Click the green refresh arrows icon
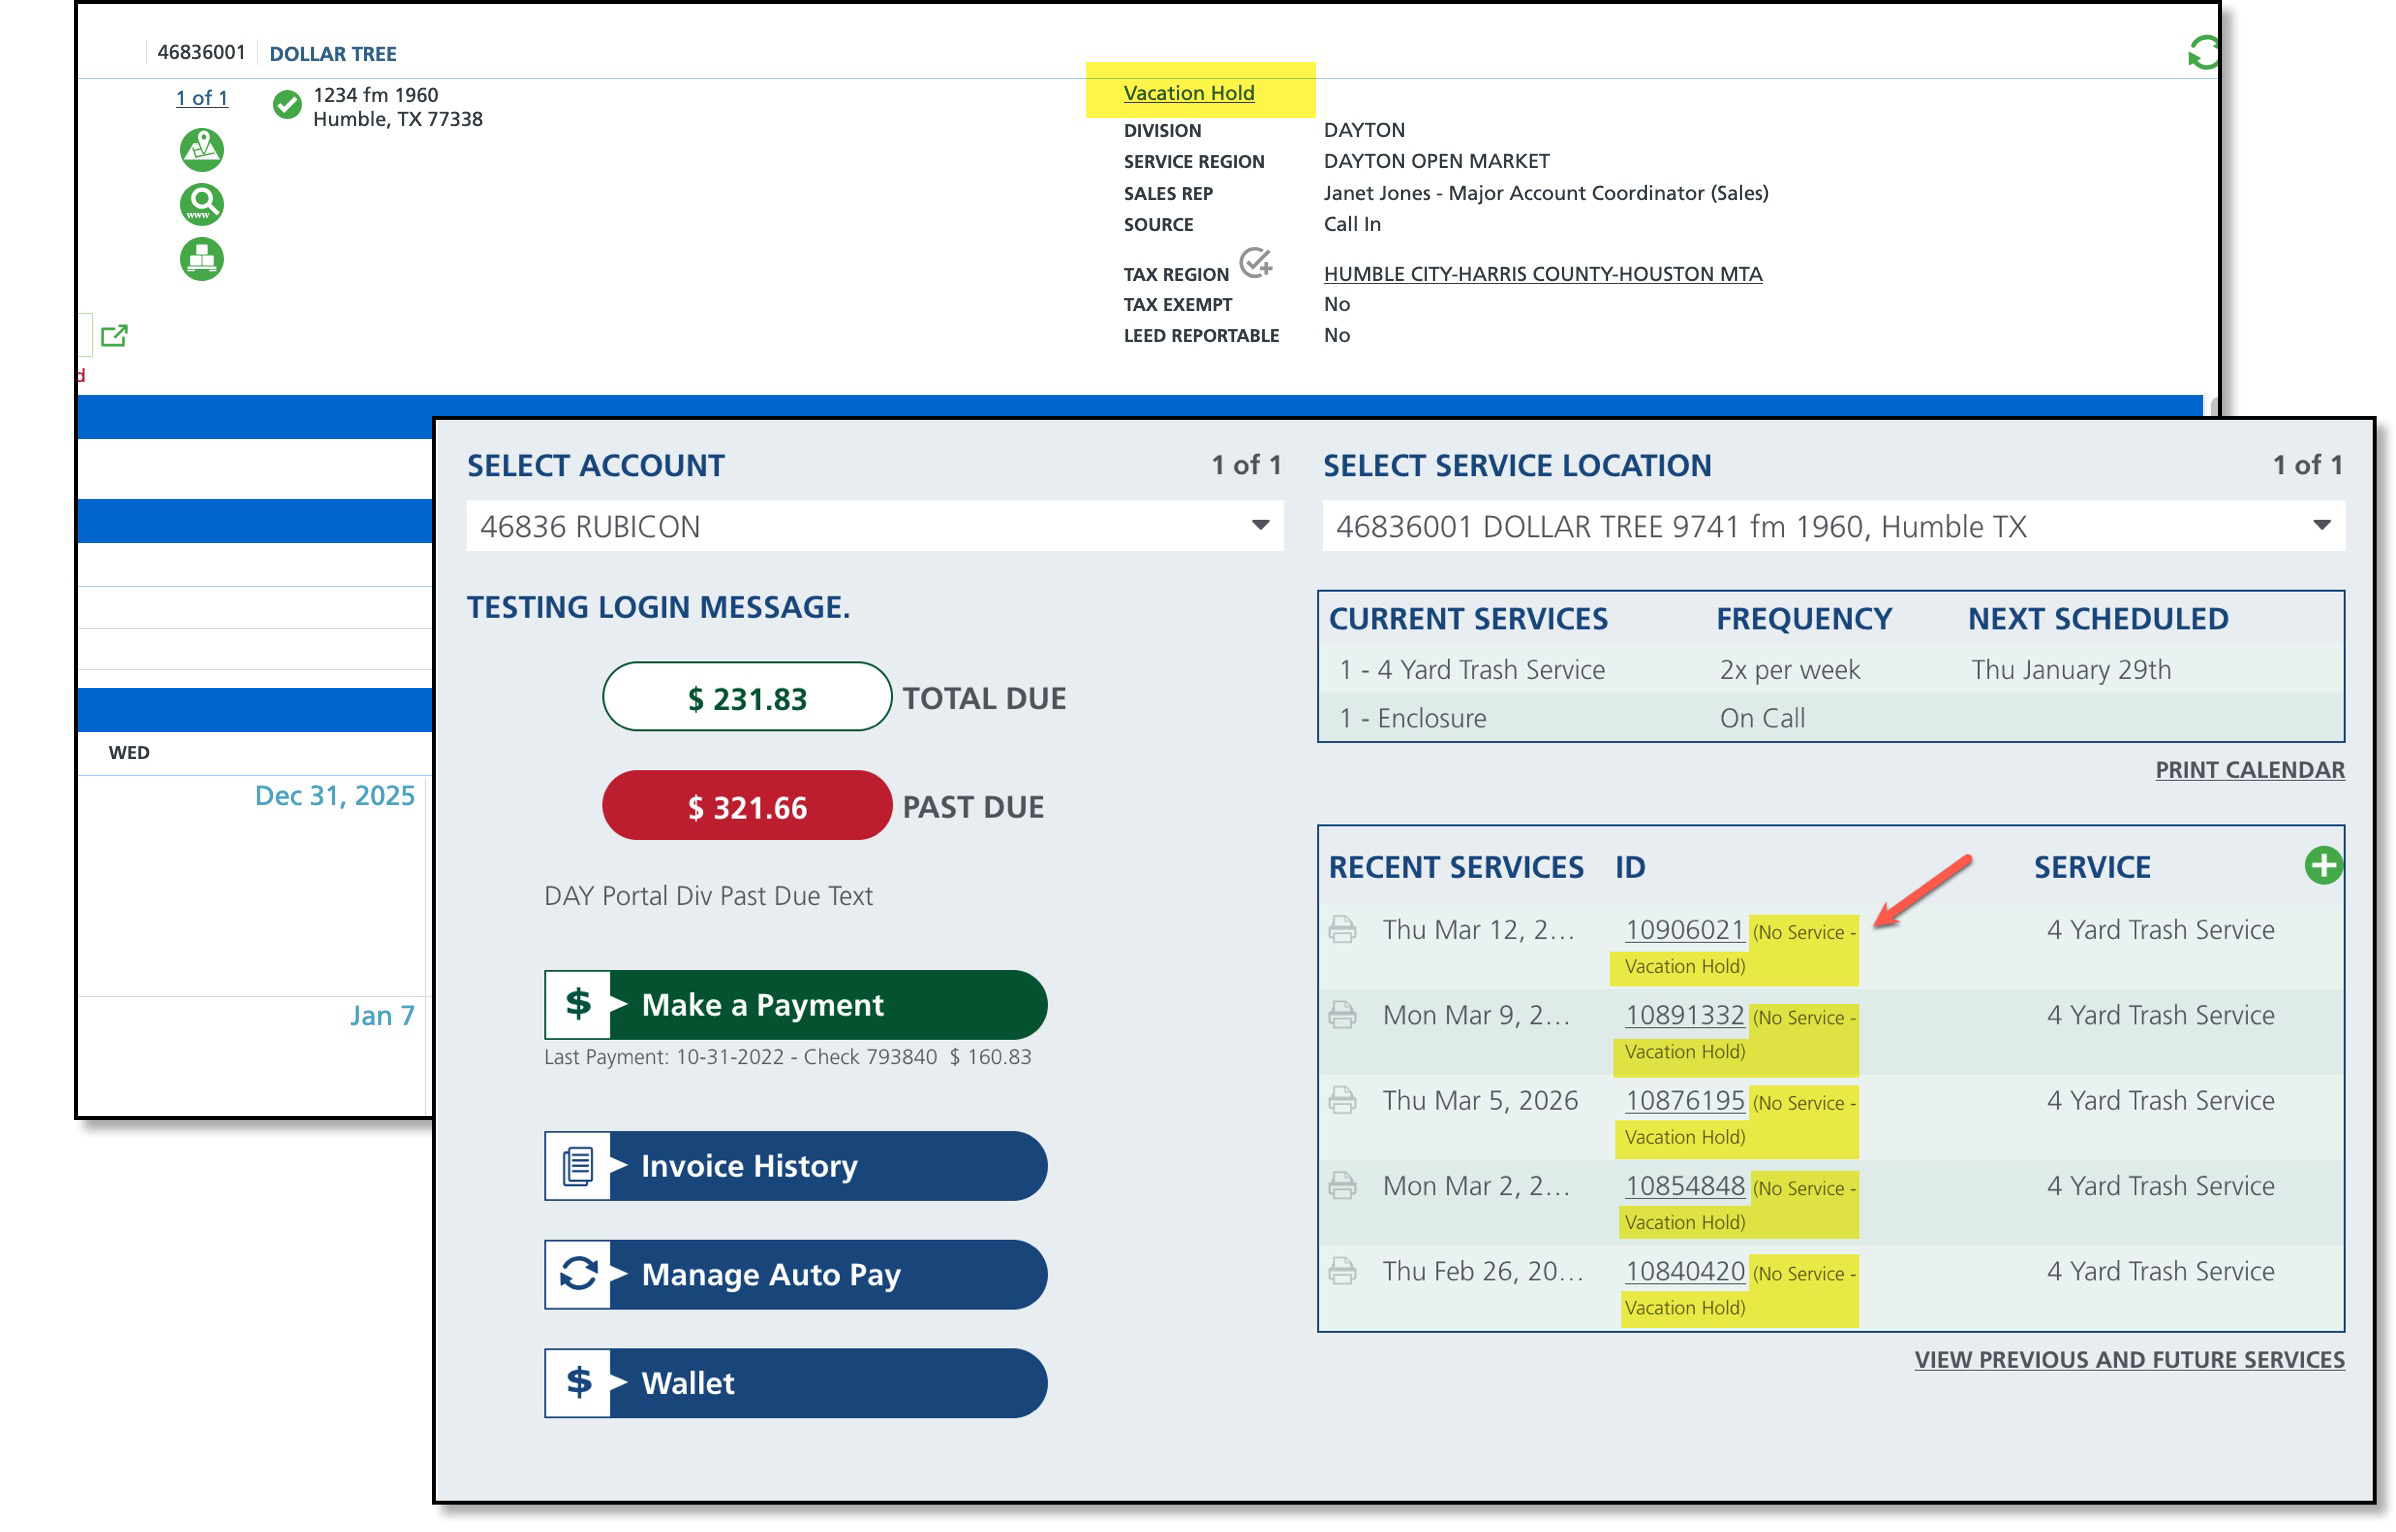 tap(2203, 53)
